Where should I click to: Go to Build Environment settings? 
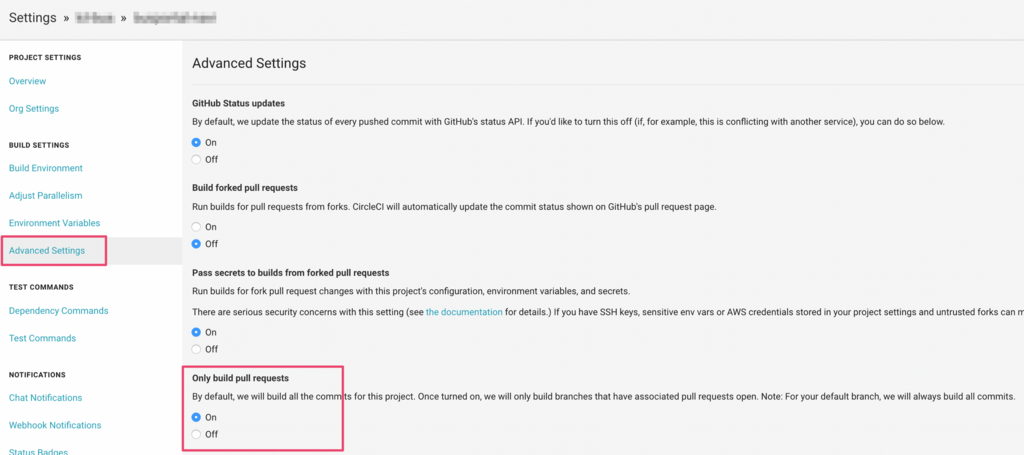[x=46, y=168]
